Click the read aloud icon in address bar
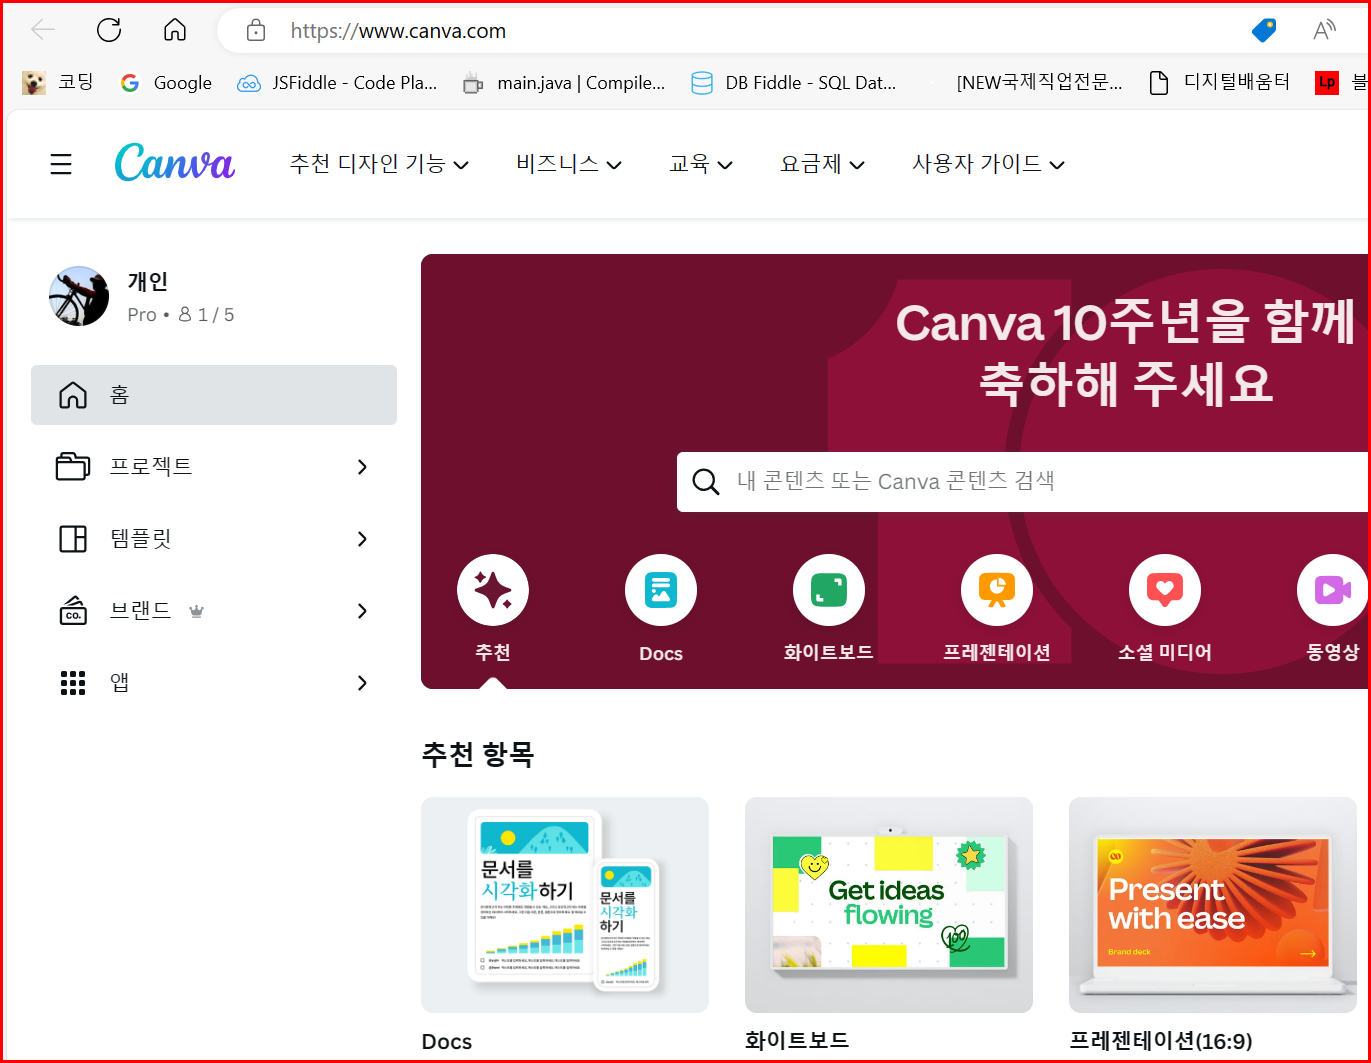 click(x=1324, y=31)
